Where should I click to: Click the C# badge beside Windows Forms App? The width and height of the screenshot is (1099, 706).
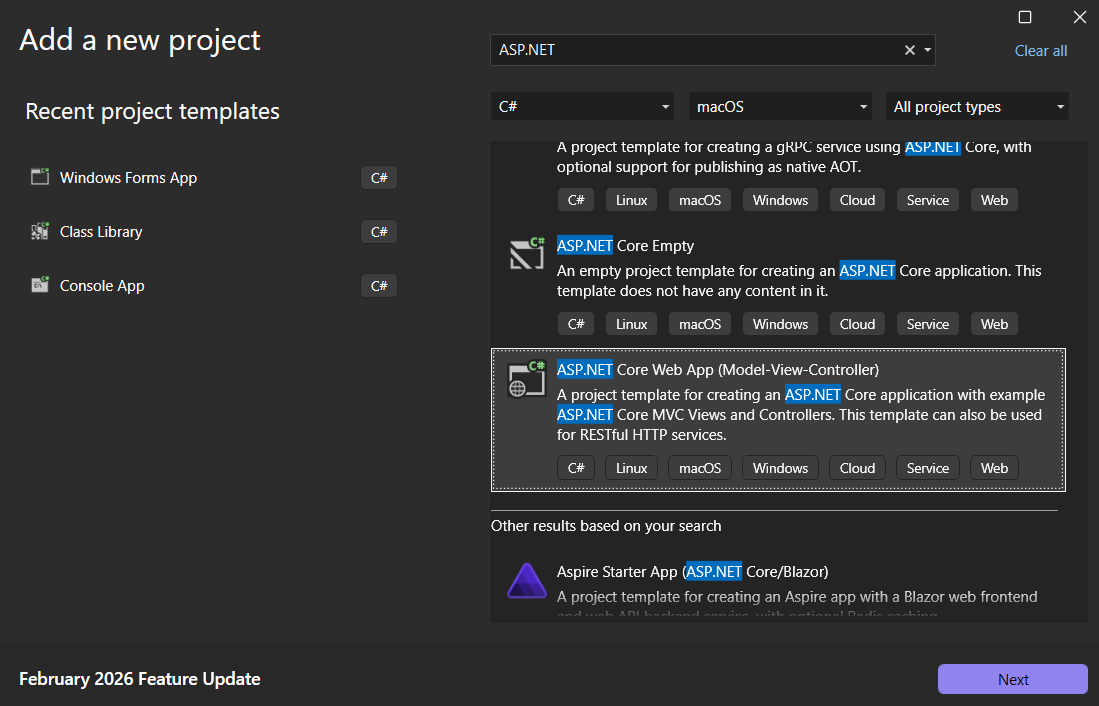[x=378, y=177]
